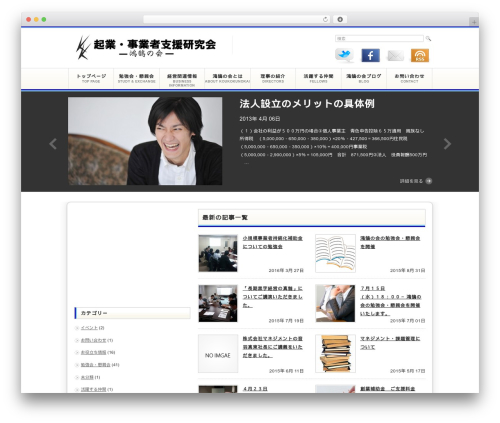Click the KK site logo in header

[x=83, y=48]
